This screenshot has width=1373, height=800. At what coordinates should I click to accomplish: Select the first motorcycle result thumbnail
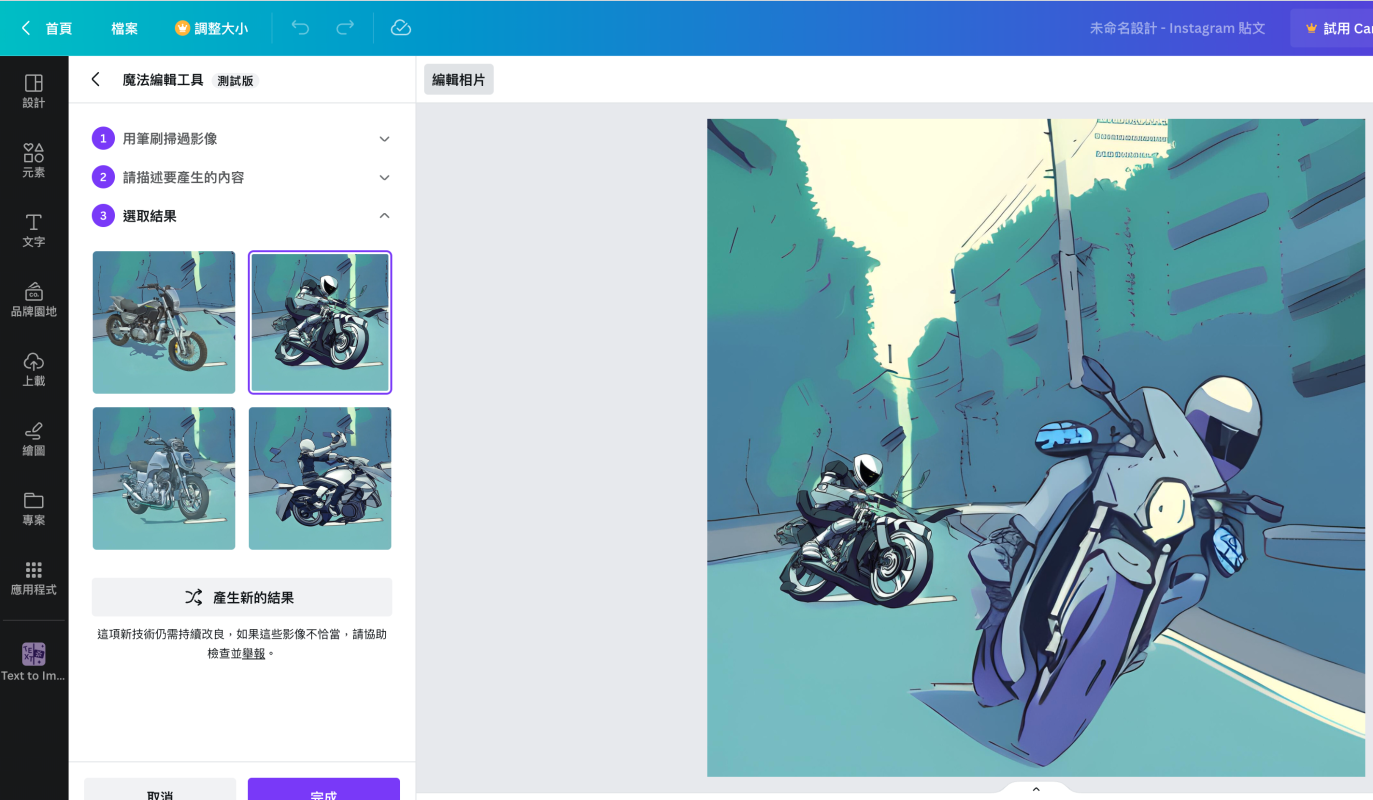coord(164,322)
